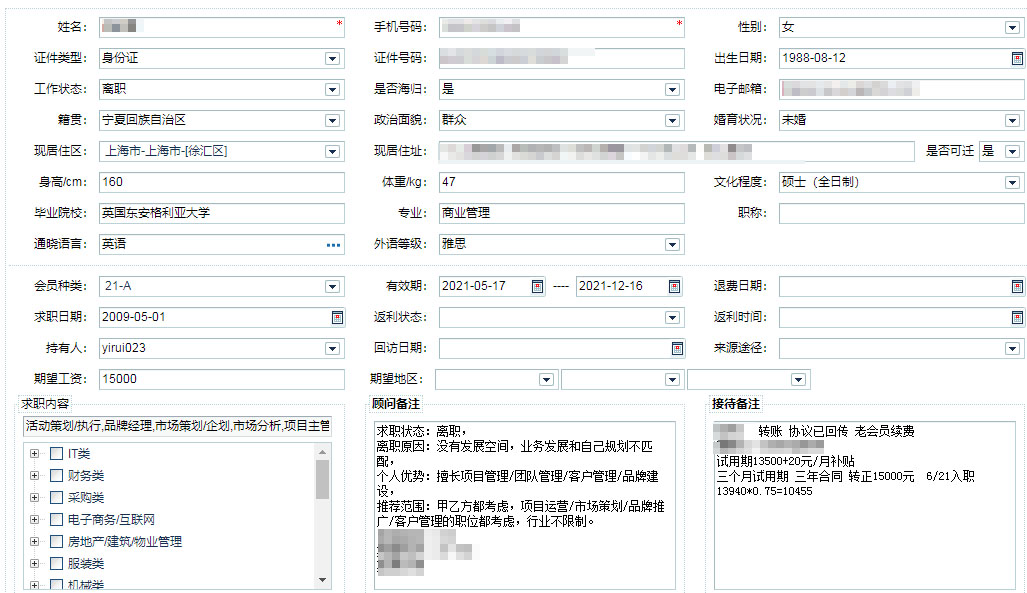Open calendar picker for 出生日期
The image size is (1027, 593).
[x=1017, y=58]
